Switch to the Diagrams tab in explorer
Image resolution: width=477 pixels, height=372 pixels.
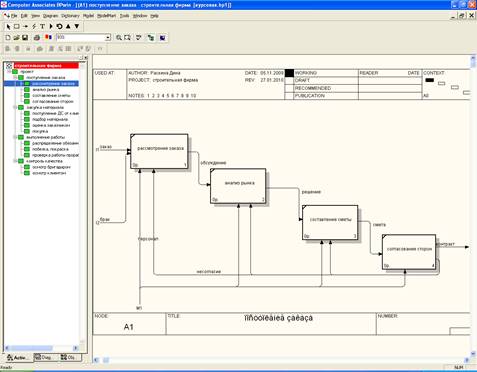coord(43,357)
